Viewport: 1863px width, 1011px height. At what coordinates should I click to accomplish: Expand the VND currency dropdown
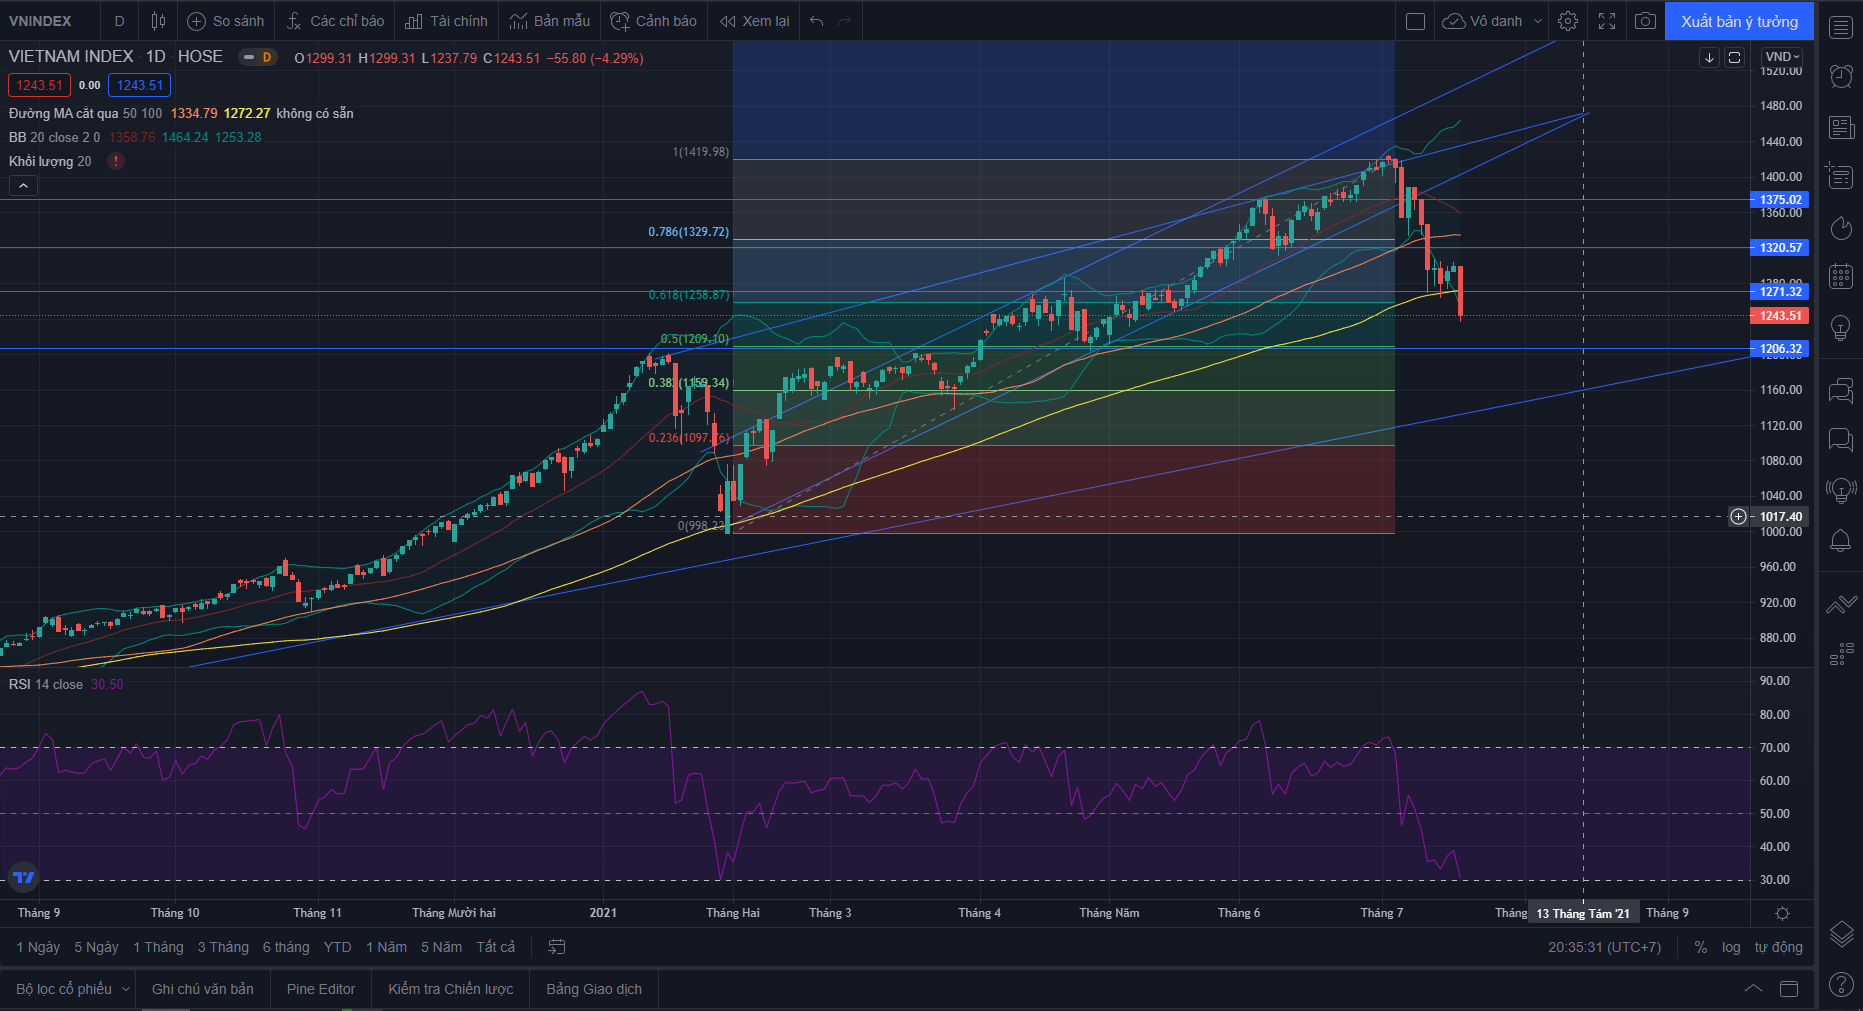[x=1782, y=57]
